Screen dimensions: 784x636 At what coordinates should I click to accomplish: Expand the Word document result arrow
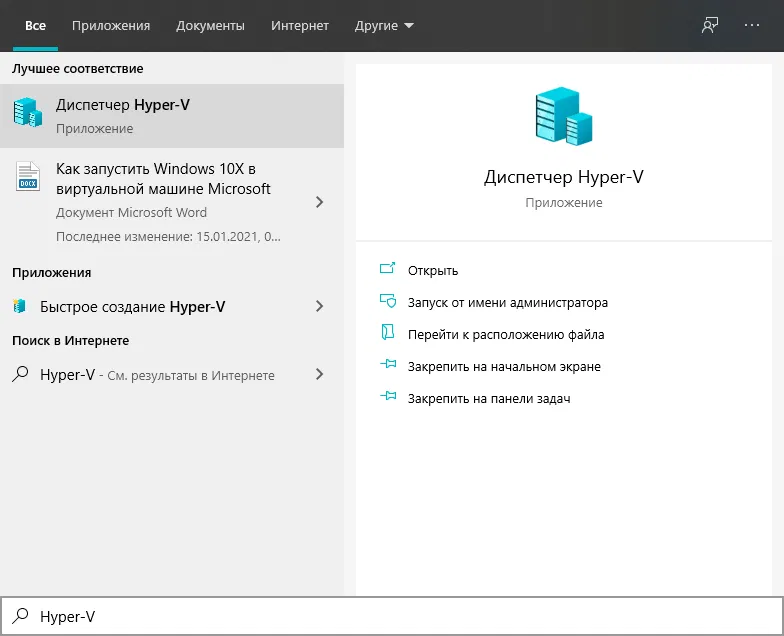(320, 202)
